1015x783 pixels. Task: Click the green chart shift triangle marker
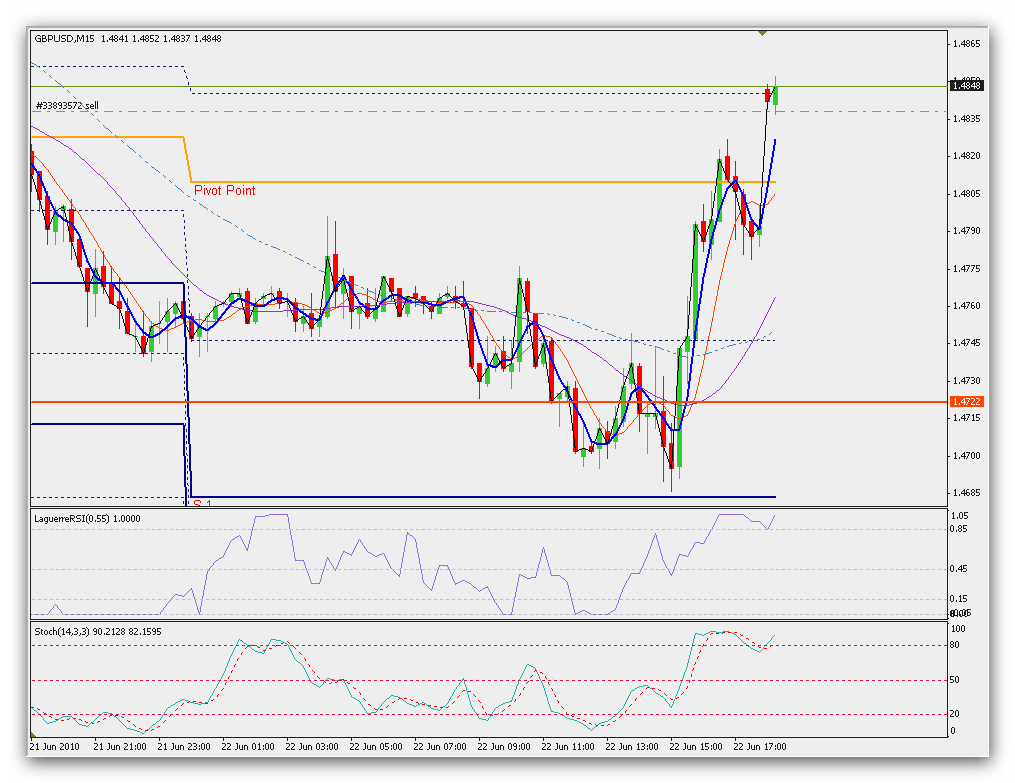tap(763, 33)
